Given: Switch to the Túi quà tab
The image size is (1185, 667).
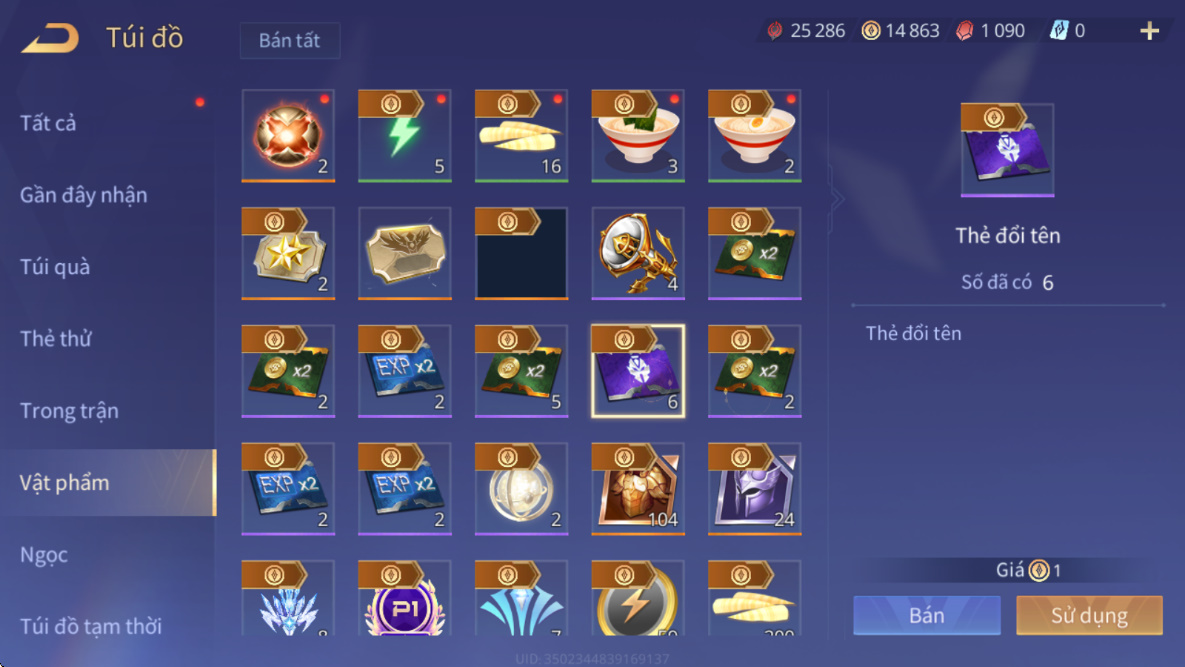Looking at the screenshot, I should (x=55, y=267).
